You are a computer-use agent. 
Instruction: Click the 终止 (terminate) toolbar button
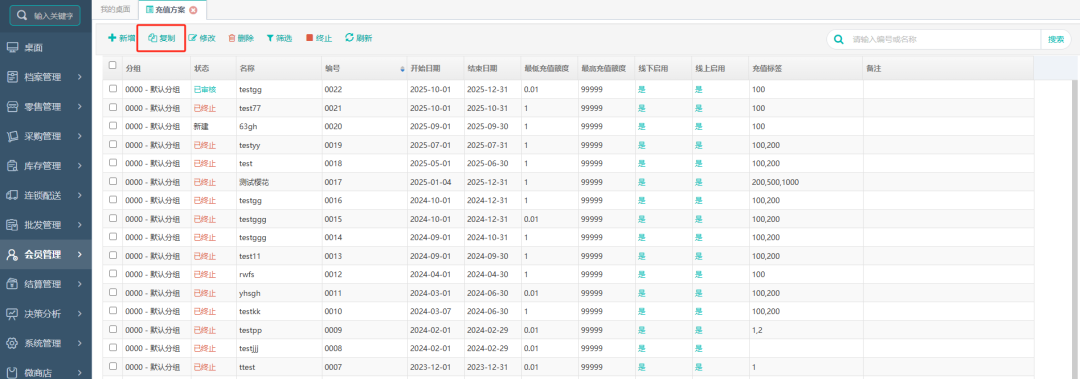pos(319,39)
